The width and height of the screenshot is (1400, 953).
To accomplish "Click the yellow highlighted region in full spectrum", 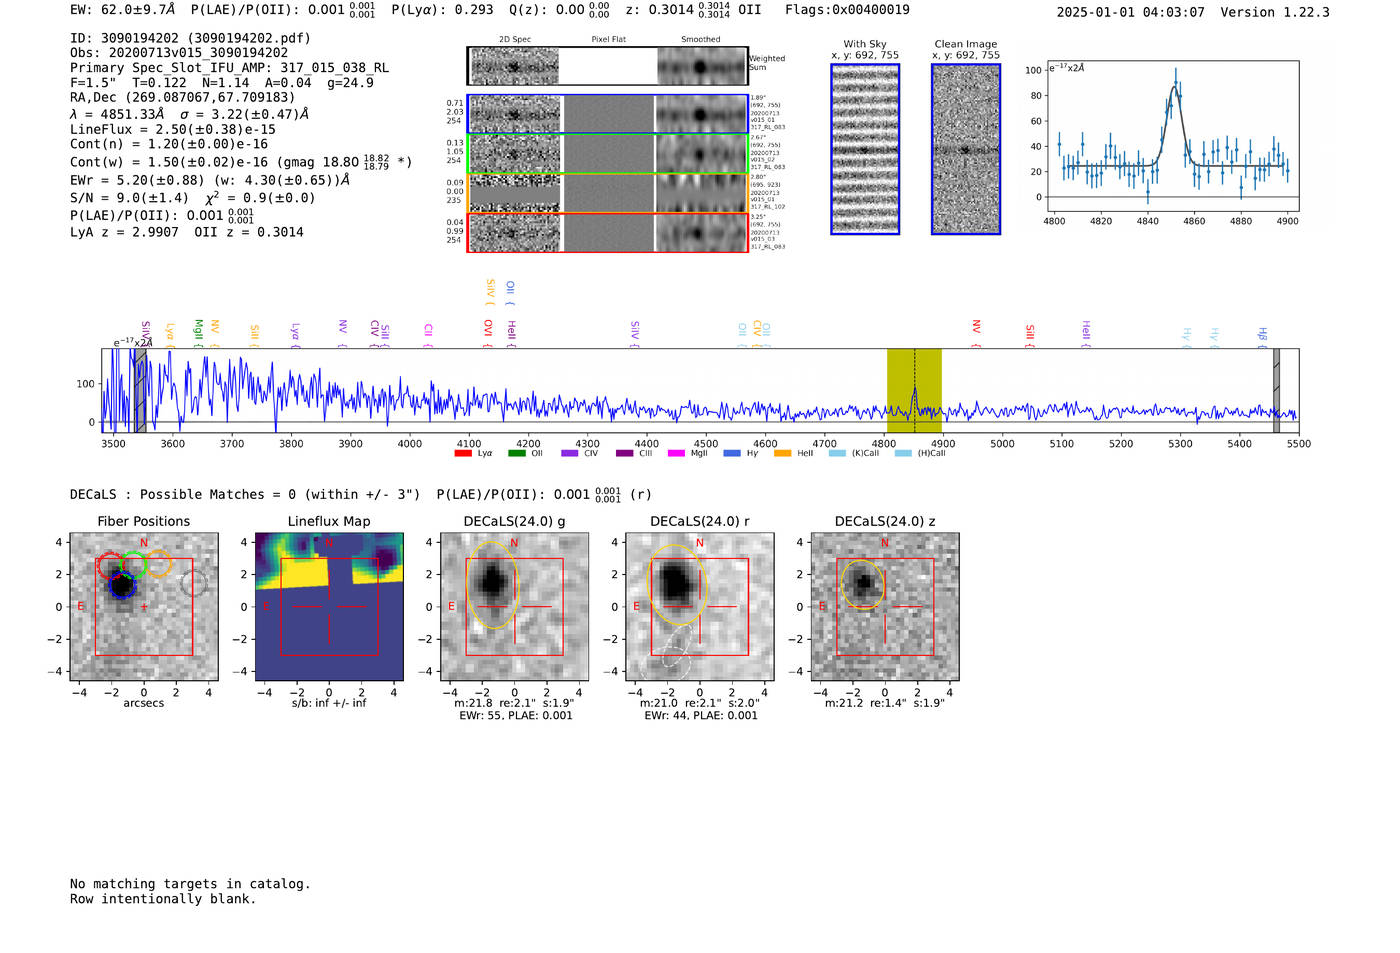I will tap(914, 391).
